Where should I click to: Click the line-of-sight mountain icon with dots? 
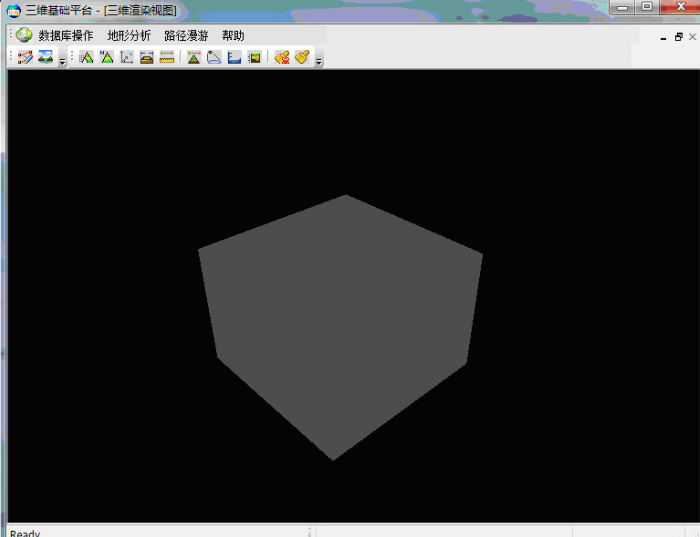[x=194, y=57]
